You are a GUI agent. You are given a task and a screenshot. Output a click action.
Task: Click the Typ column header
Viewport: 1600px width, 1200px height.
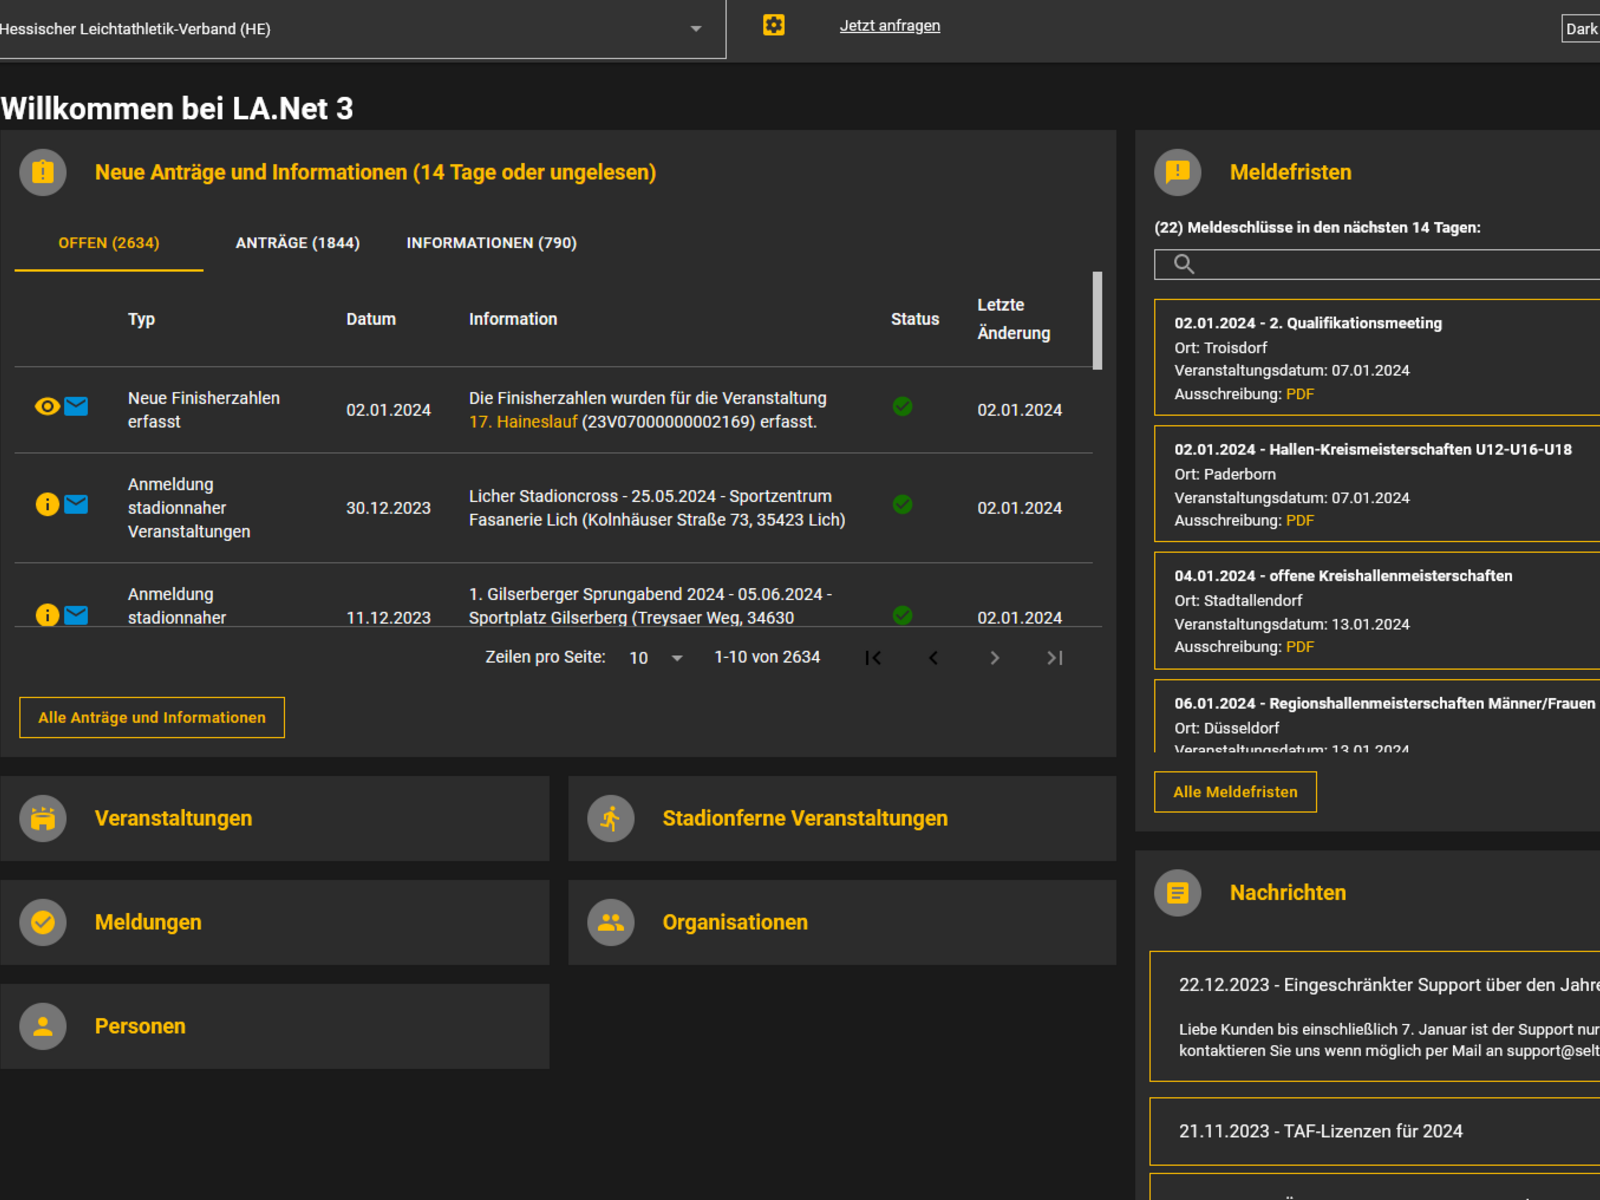141,319
